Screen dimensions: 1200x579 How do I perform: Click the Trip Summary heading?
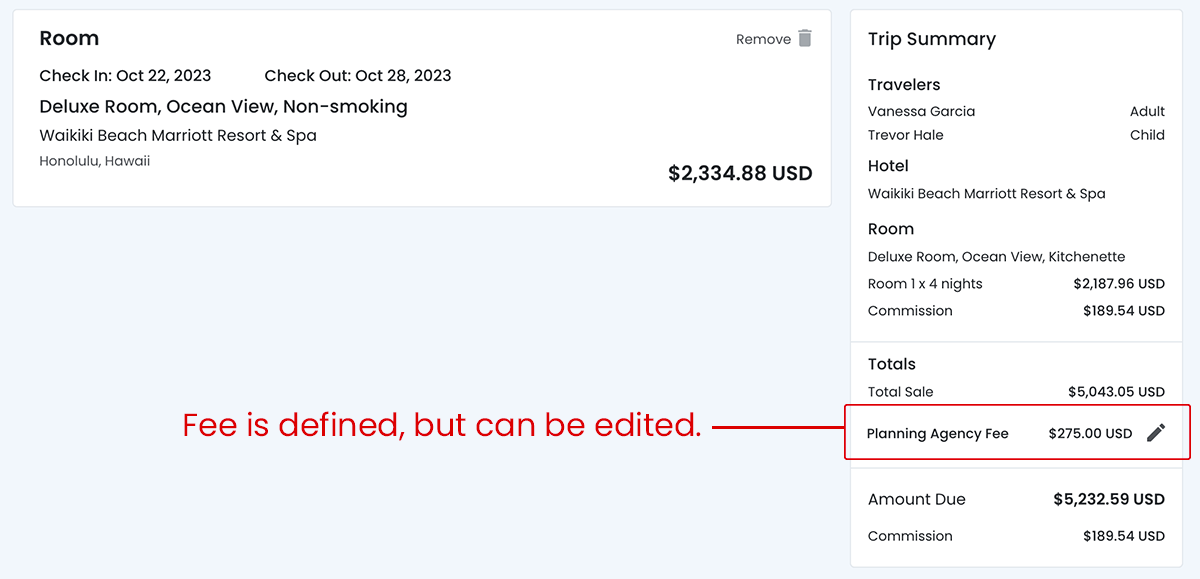coord(931,39)
